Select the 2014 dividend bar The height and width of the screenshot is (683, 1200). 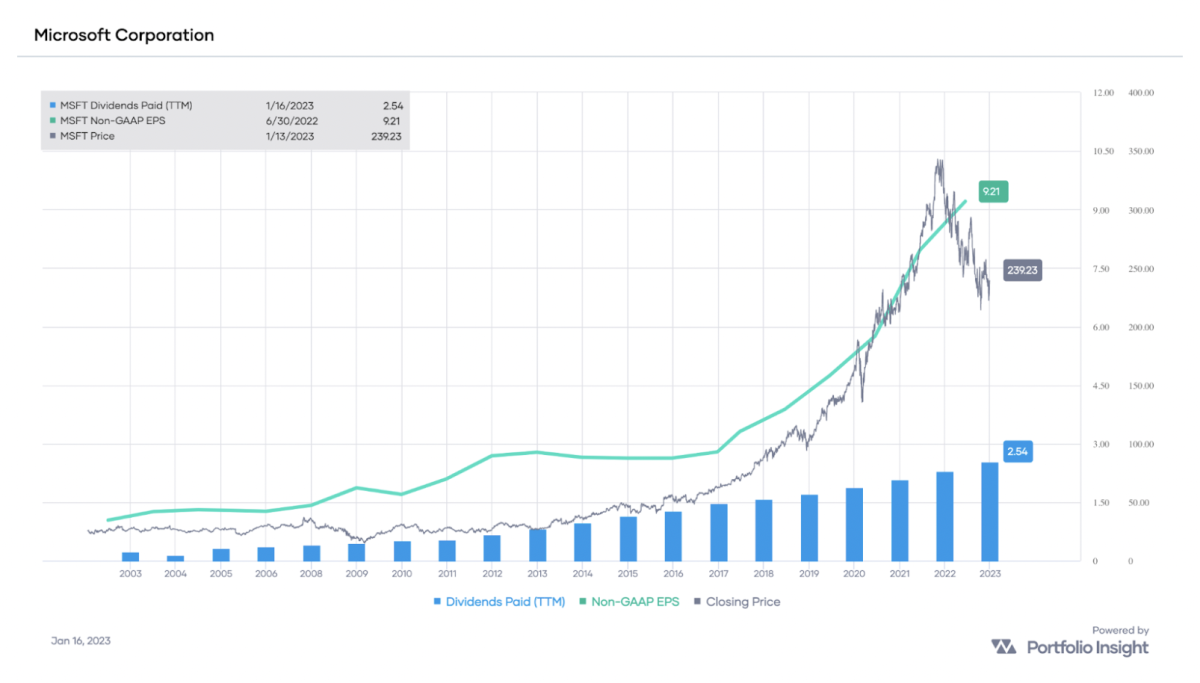pyautogui.click(x=582, y=542)
